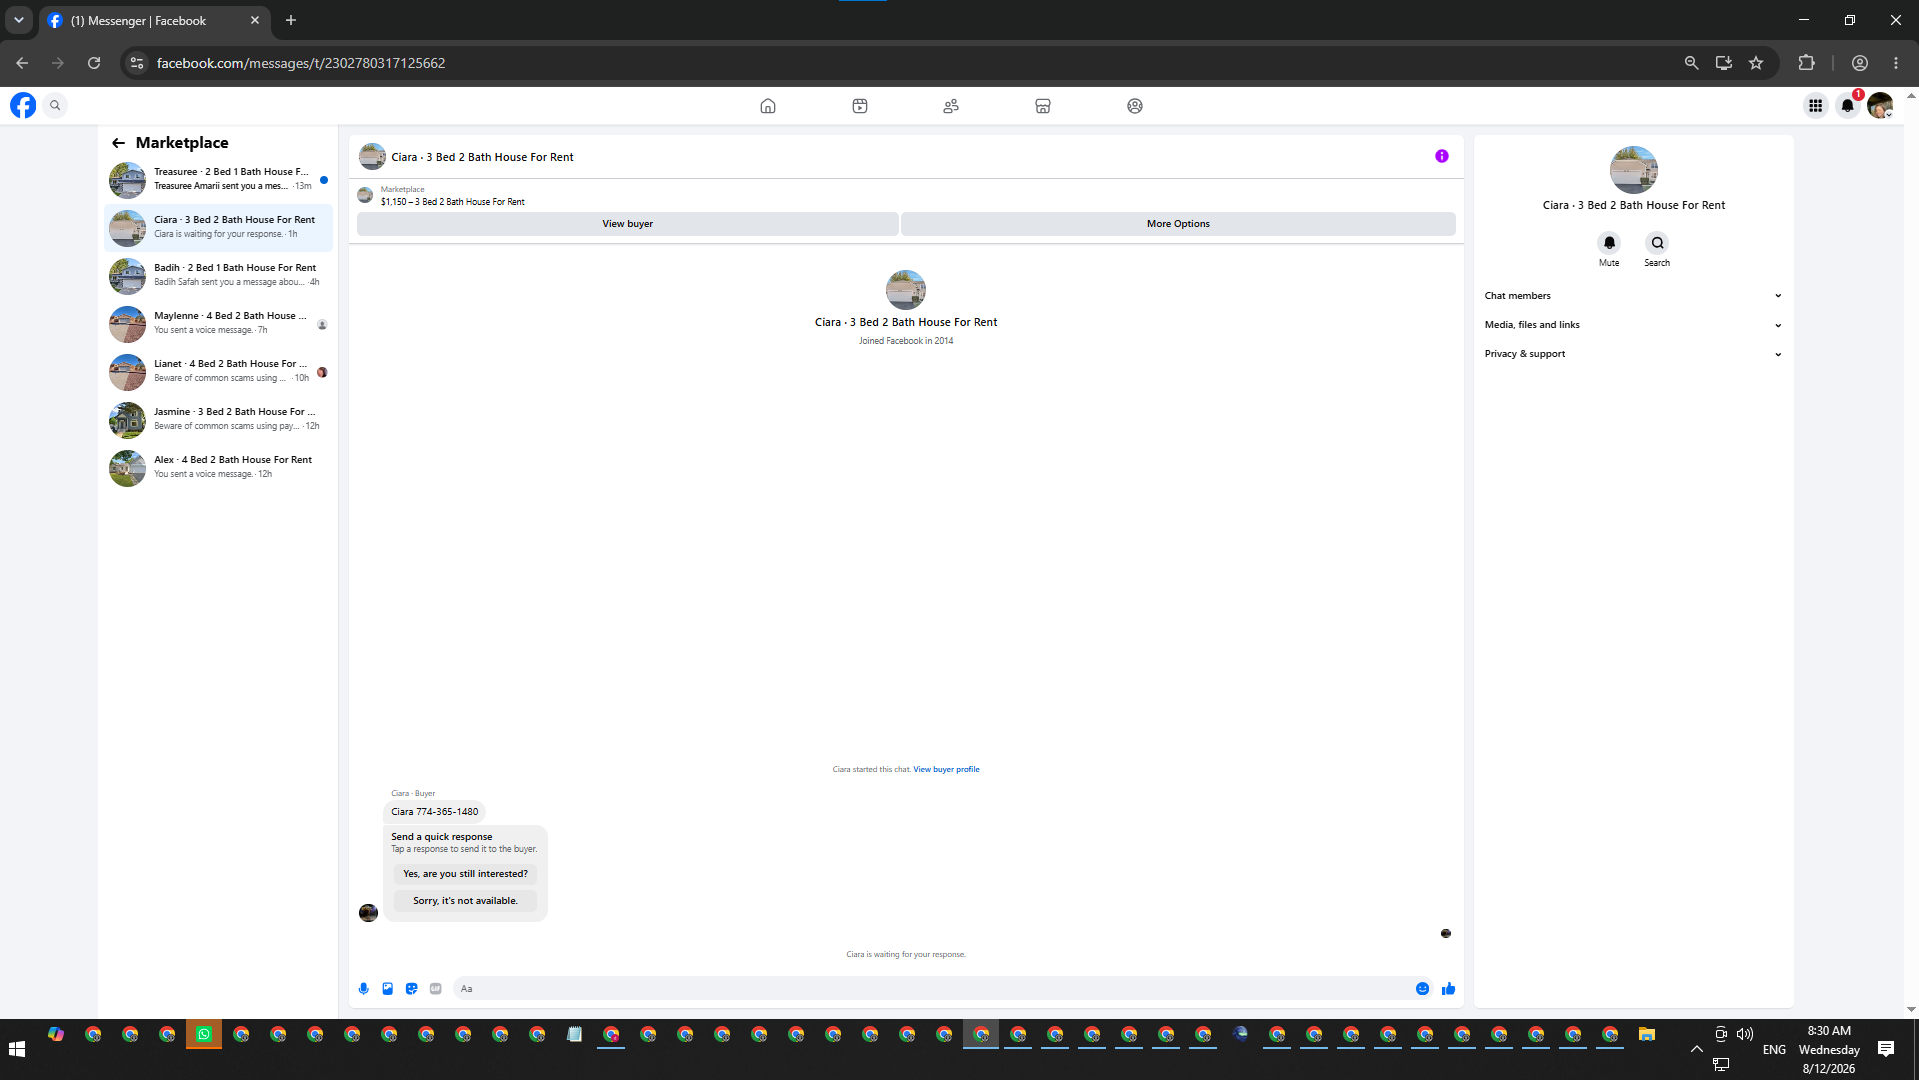Viewport: 1919px width, 1080px height.
Task: Show hidden system tray icons
Action: 1696,1049
